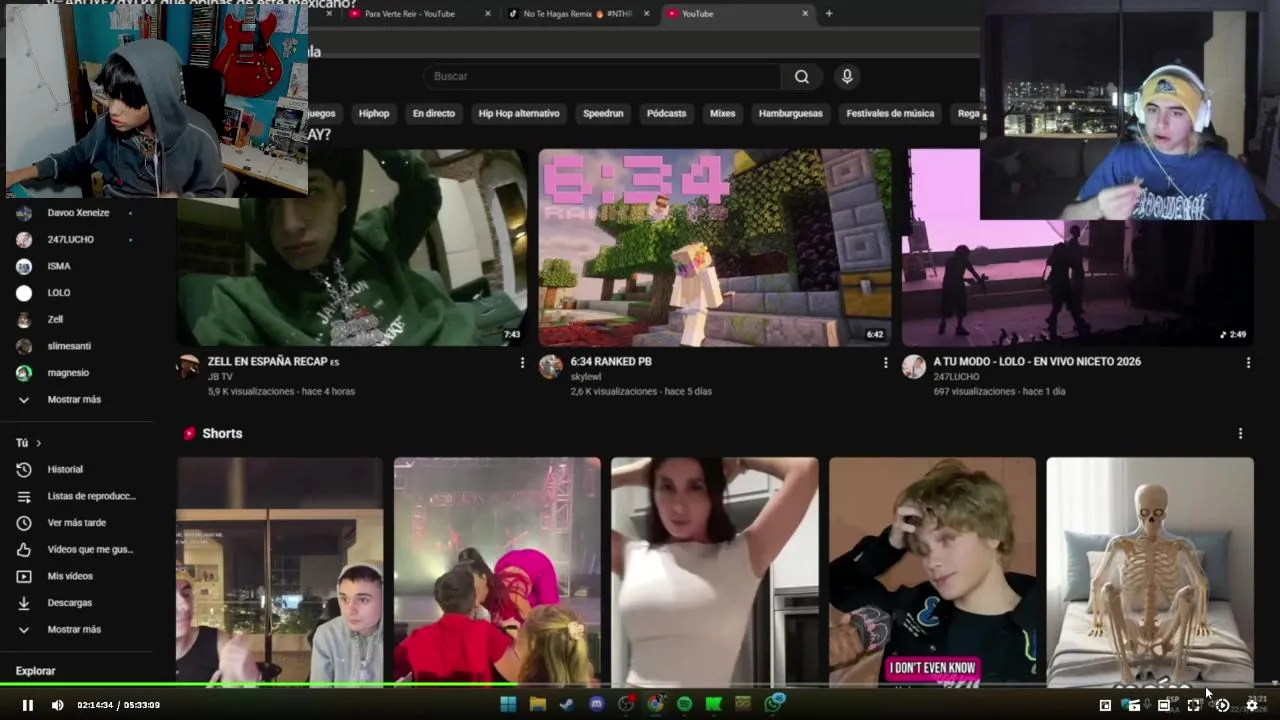
Task: Select the Speedrun filter chip
Action: click(x=603, y=113)
